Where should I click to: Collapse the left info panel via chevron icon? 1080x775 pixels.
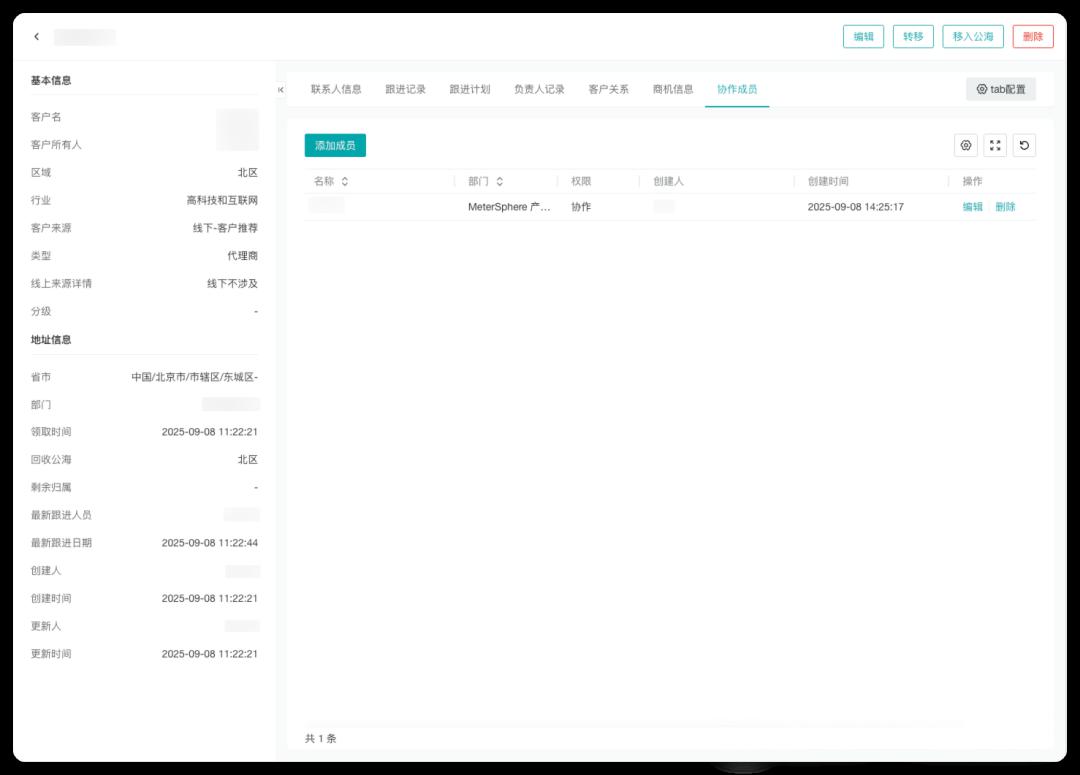pos(283,89)
